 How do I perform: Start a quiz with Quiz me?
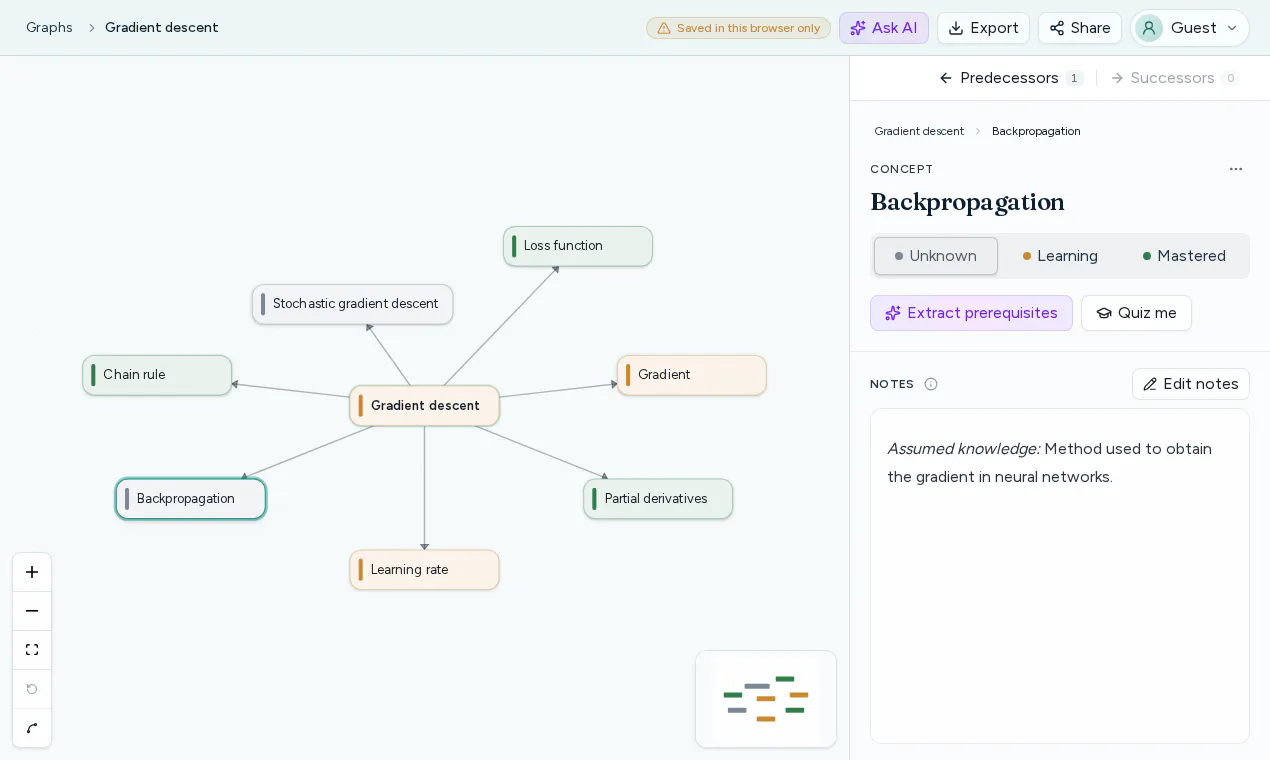(x=1136, y=313)
